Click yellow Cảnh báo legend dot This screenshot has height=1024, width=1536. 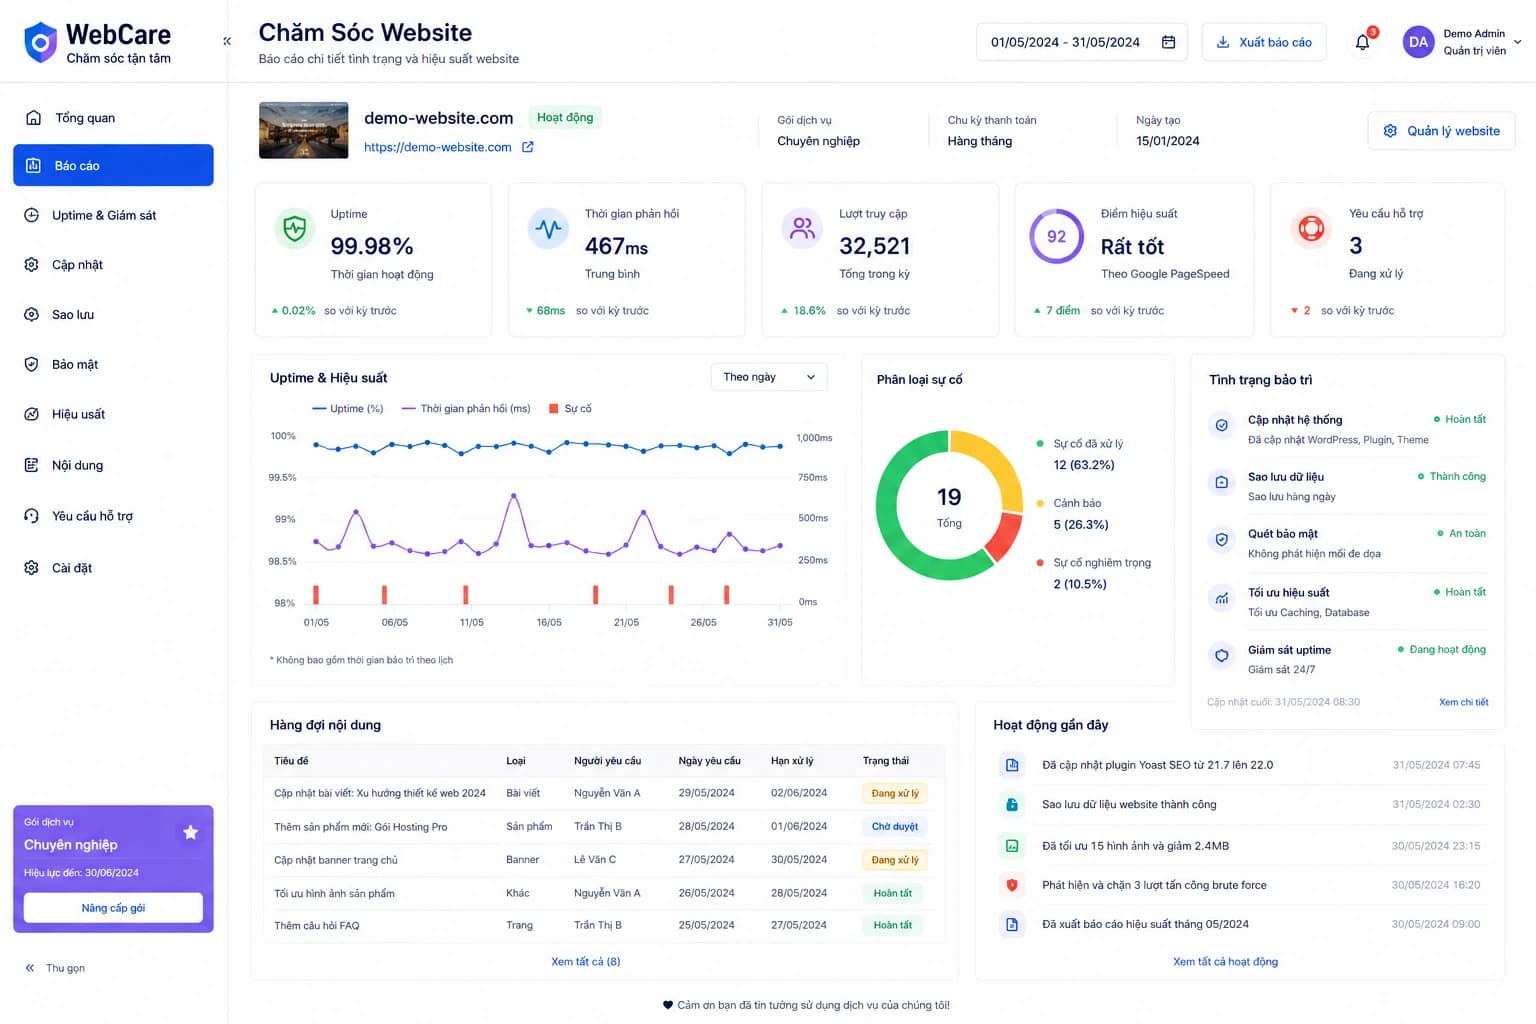tap(1040, 503)
